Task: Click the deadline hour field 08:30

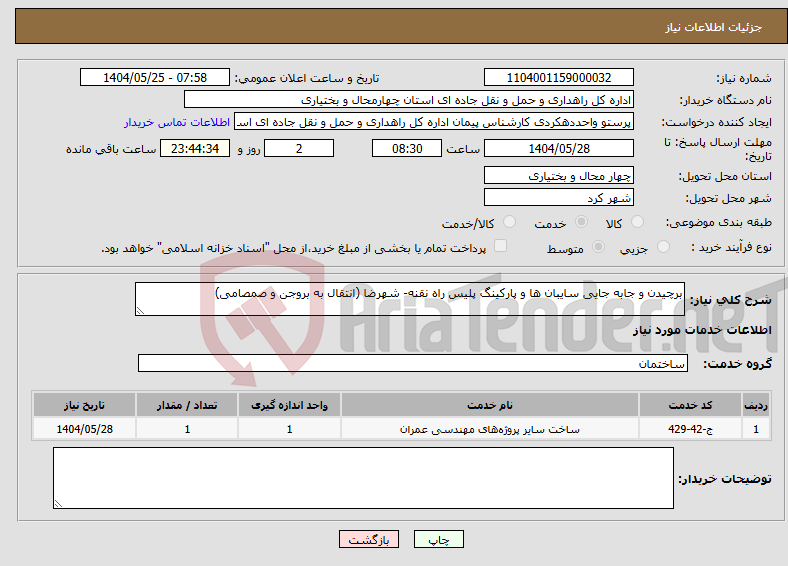Action: (x=407, y=148)
